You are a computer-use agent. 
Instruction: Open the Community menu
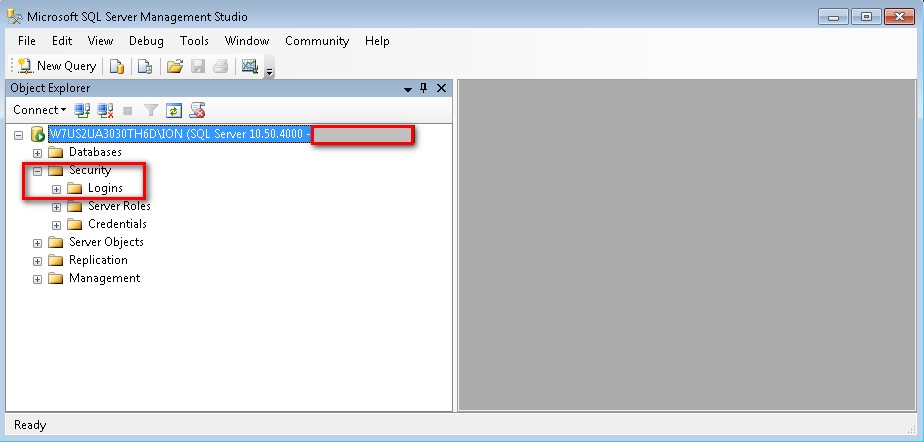coord(317,41)
